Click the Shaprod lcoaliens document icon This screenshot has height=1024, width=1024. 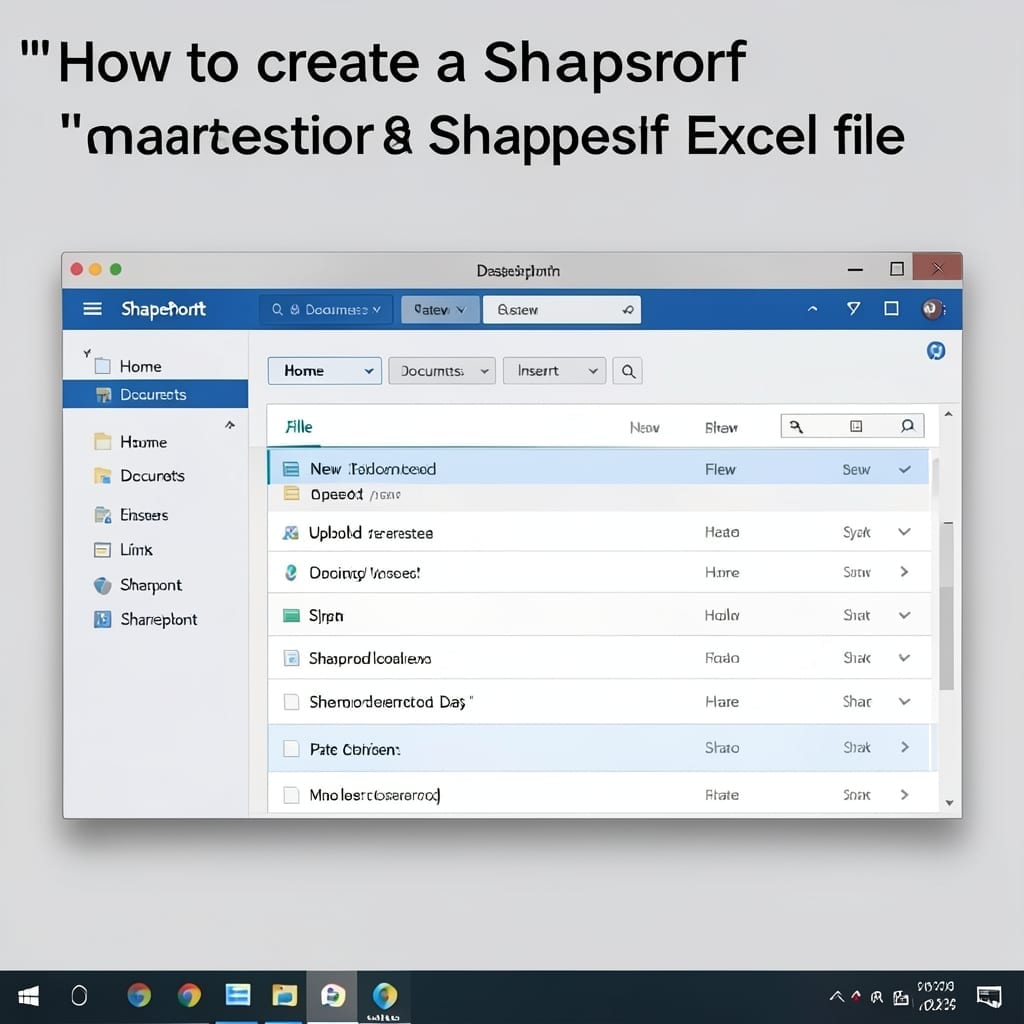tap(291, 658)
